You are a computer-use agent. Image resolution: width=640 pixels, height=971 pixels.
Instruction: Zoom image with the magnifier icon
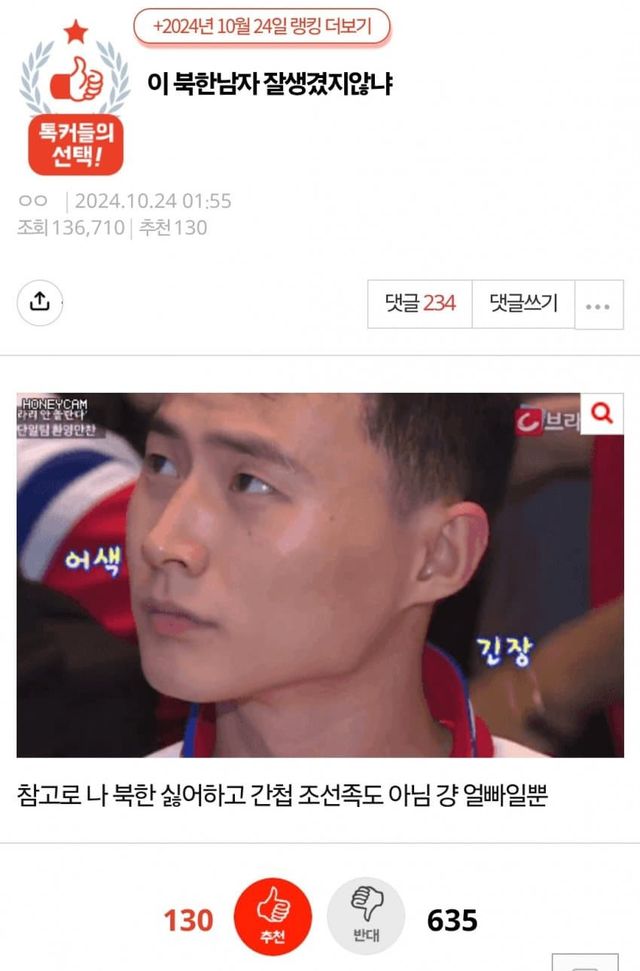pyautogui.click(x=602, y=414)
